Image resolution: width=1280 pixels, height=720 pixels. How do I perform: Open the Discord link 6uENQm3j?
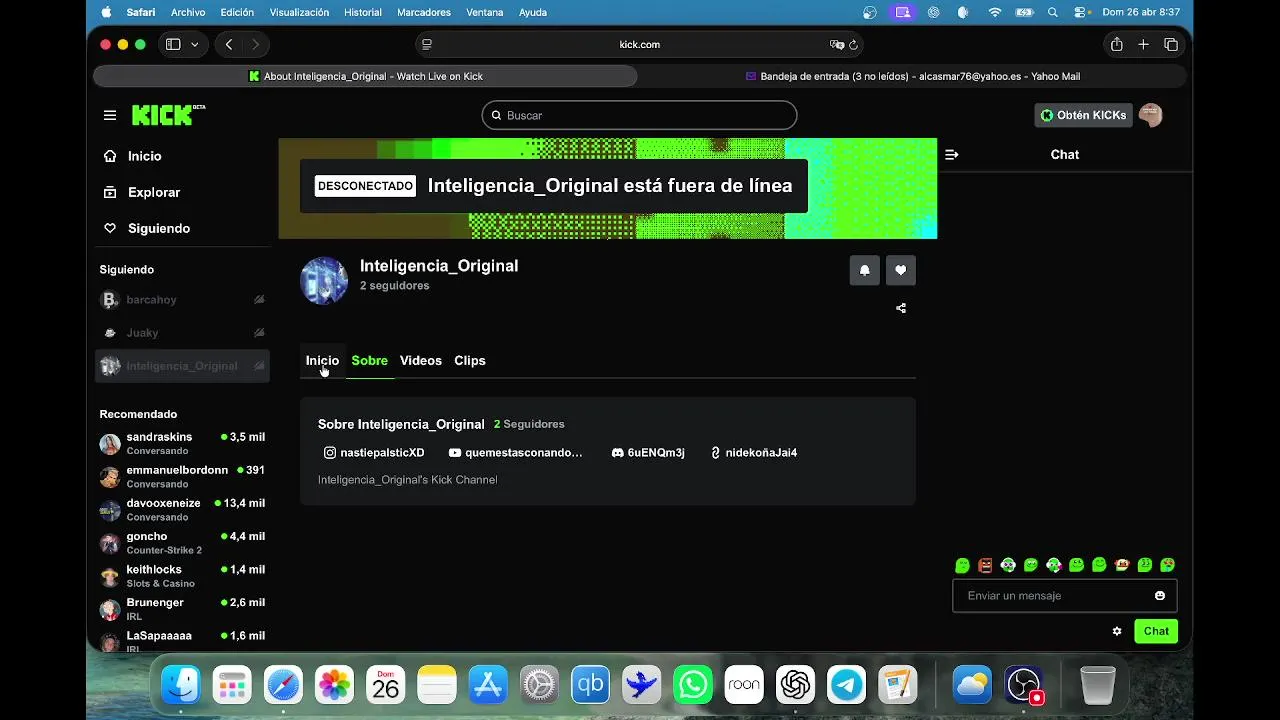pyautogui.click(x=648, y=453)
